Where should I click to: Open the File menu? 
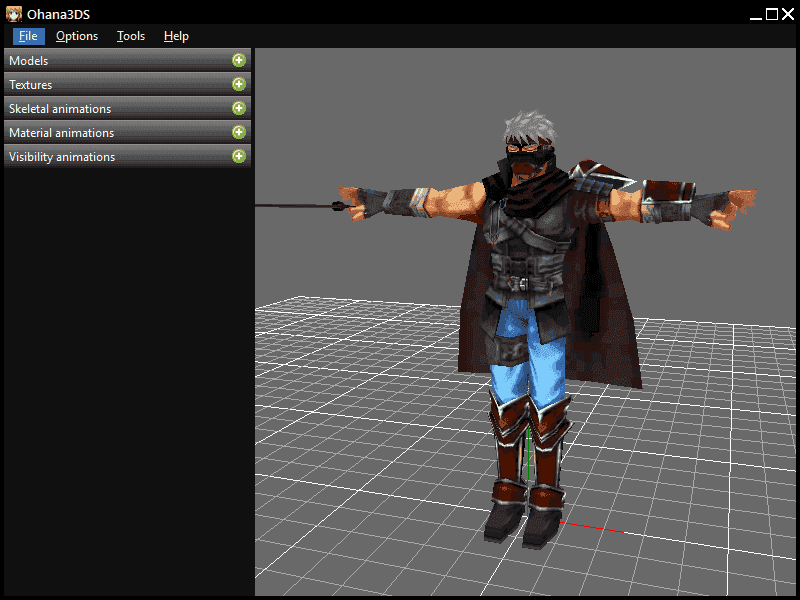click(x=29, y=36)
